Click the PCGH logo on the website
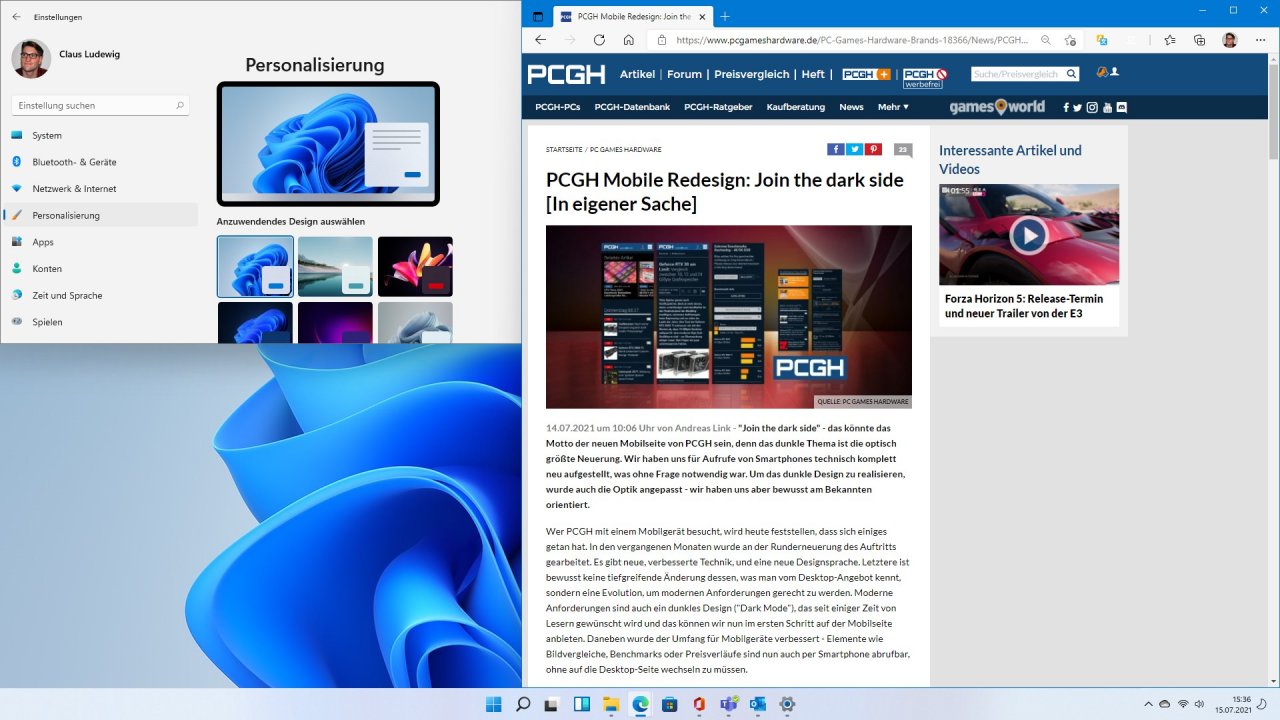Viewport: 1280px width, 720px height. pos(566,74)
